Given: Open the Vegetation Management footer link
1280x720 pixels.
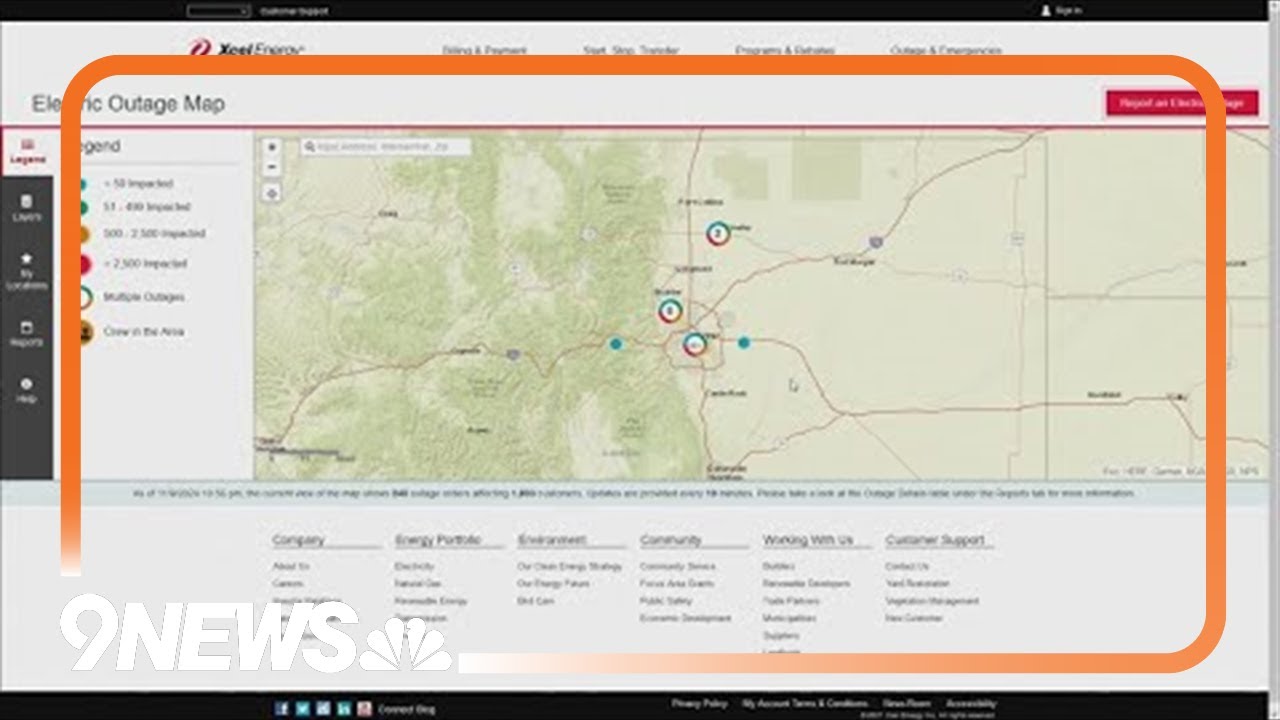Looking at the screenshot, I should (x=932, y=601).
